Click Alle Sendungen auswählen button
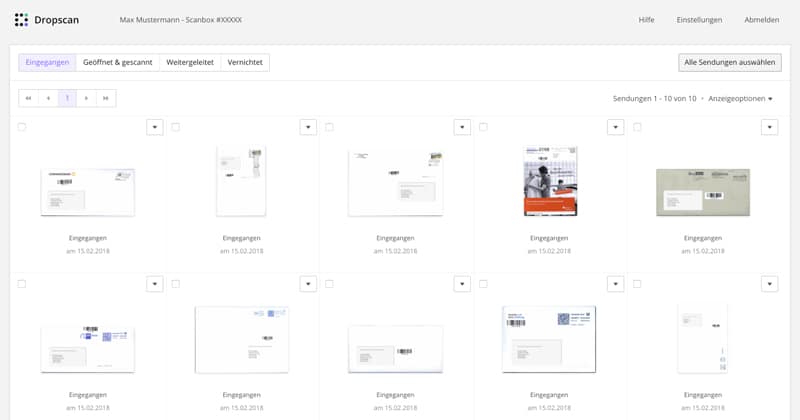 [x=729, y=62]
